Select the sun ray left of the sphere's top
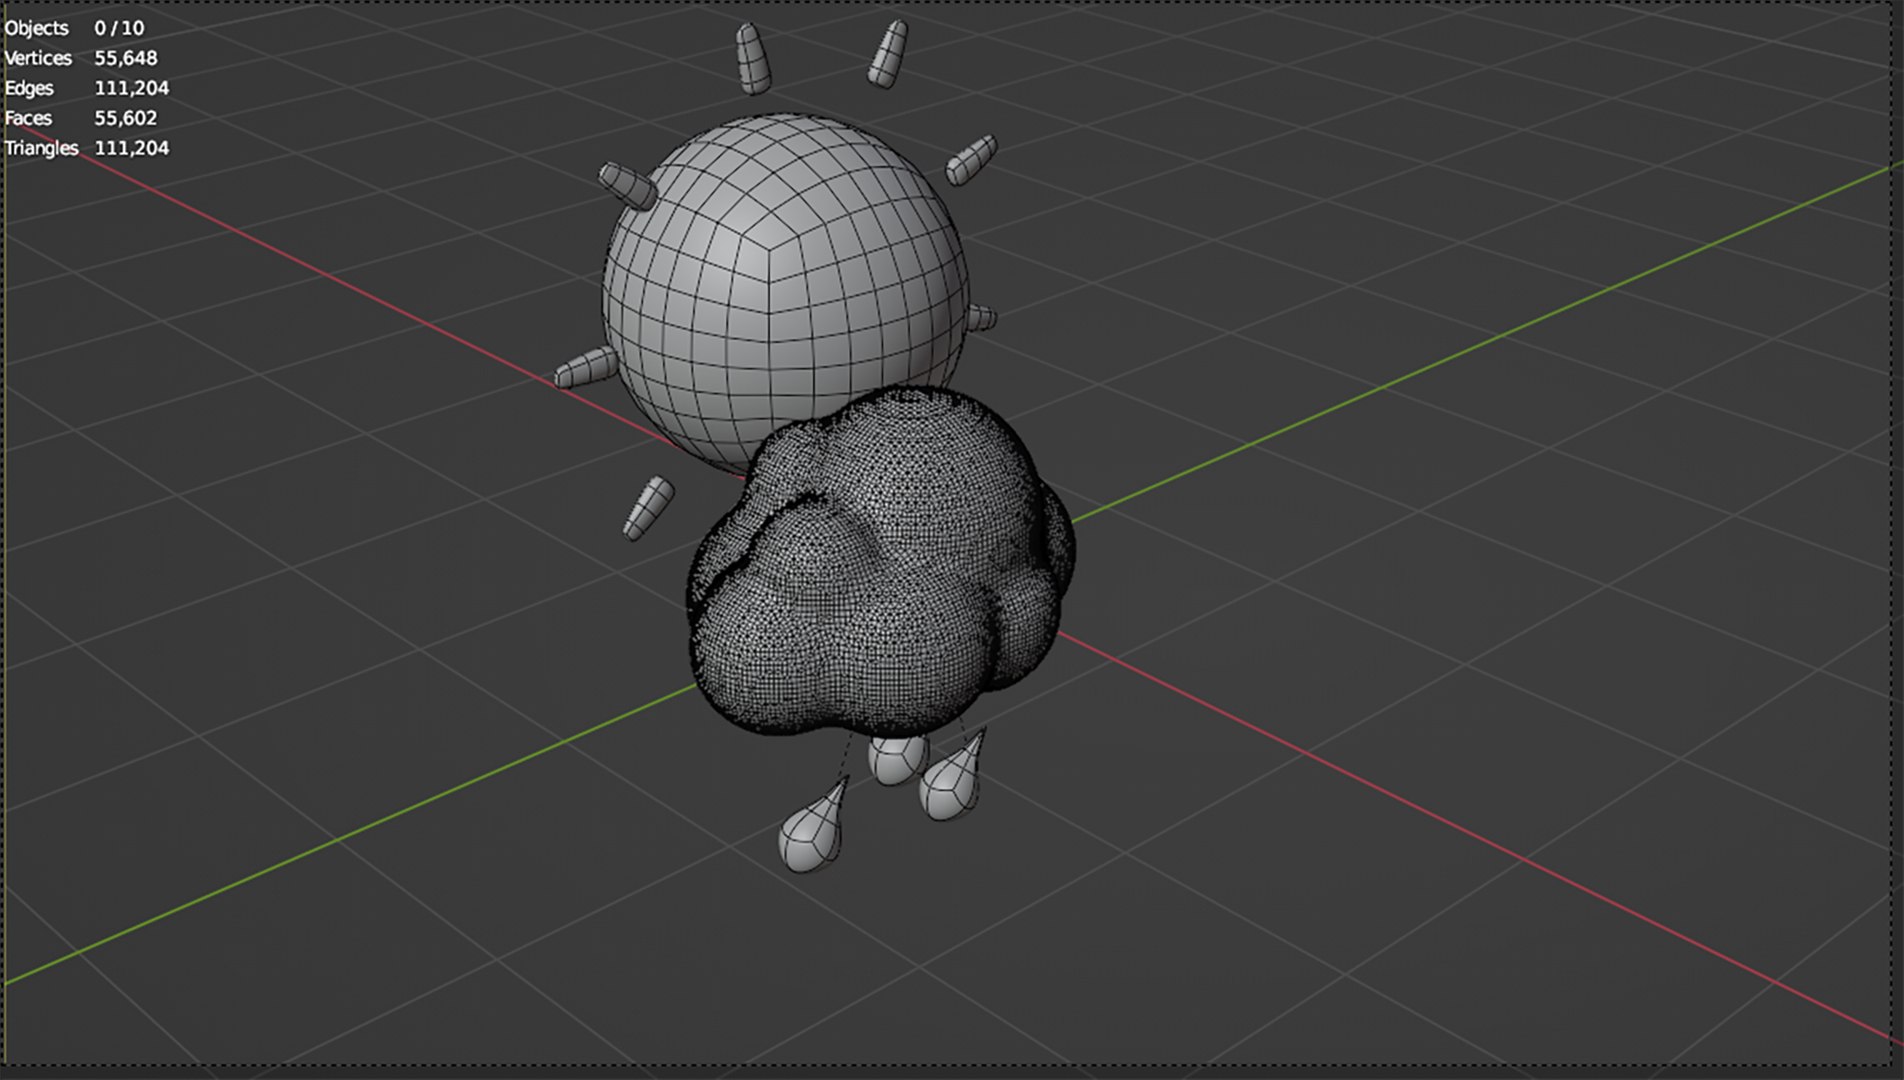Viewport: 1904px width, 1080px height. (753, 58)
